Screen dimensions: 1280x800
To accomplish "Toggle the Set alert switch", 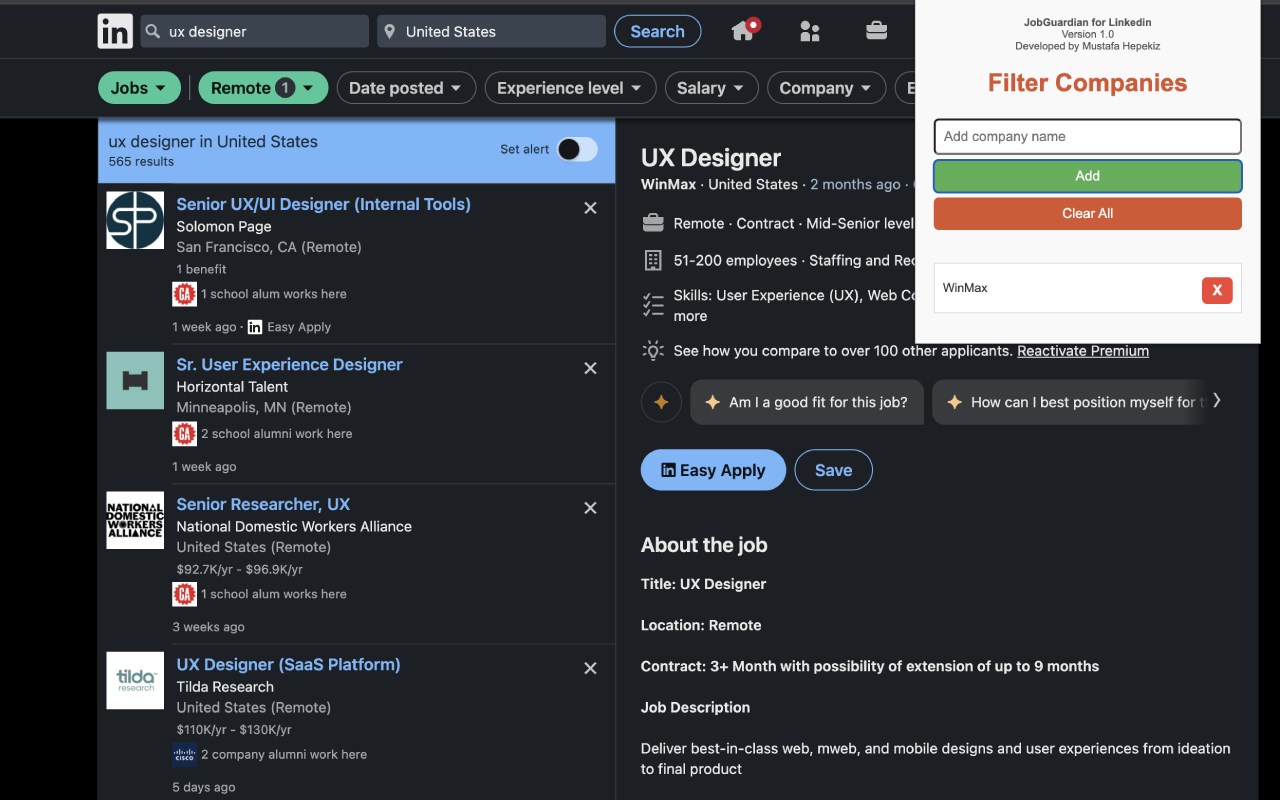I will pos(577,149).
